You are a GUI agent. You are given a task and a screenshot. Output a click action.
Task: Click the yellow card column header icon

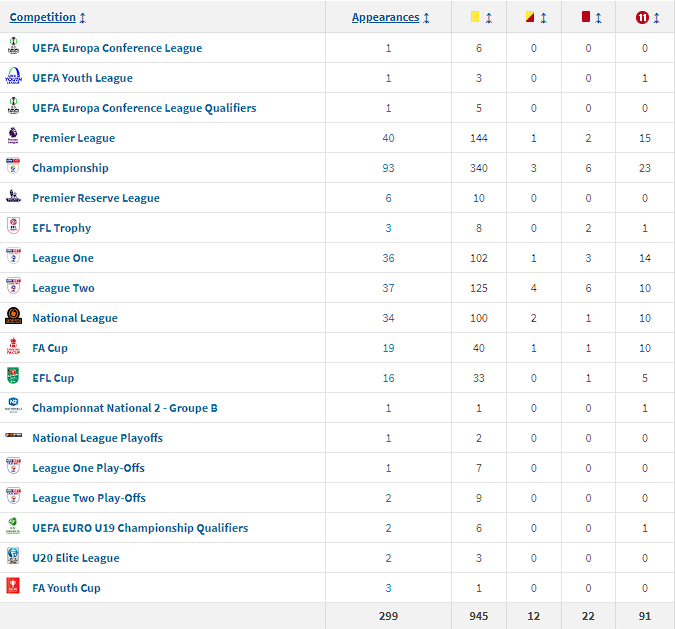[475, 17]
